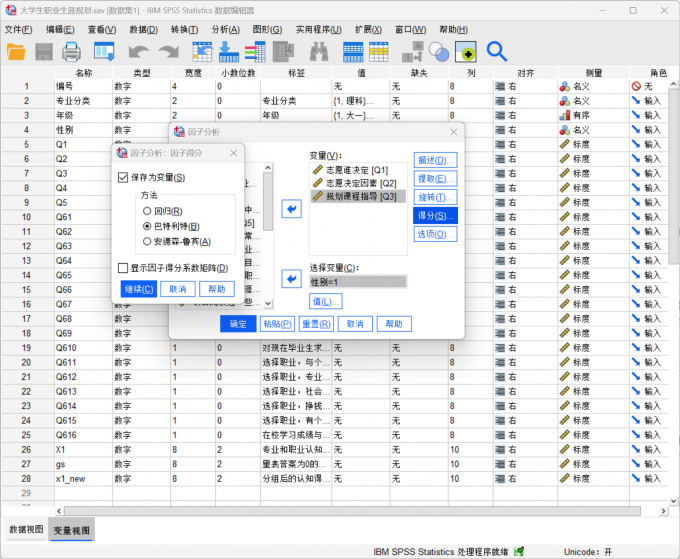680x559 pixels.
Task: Click the 重置 button
Action: tap(316, 324)
